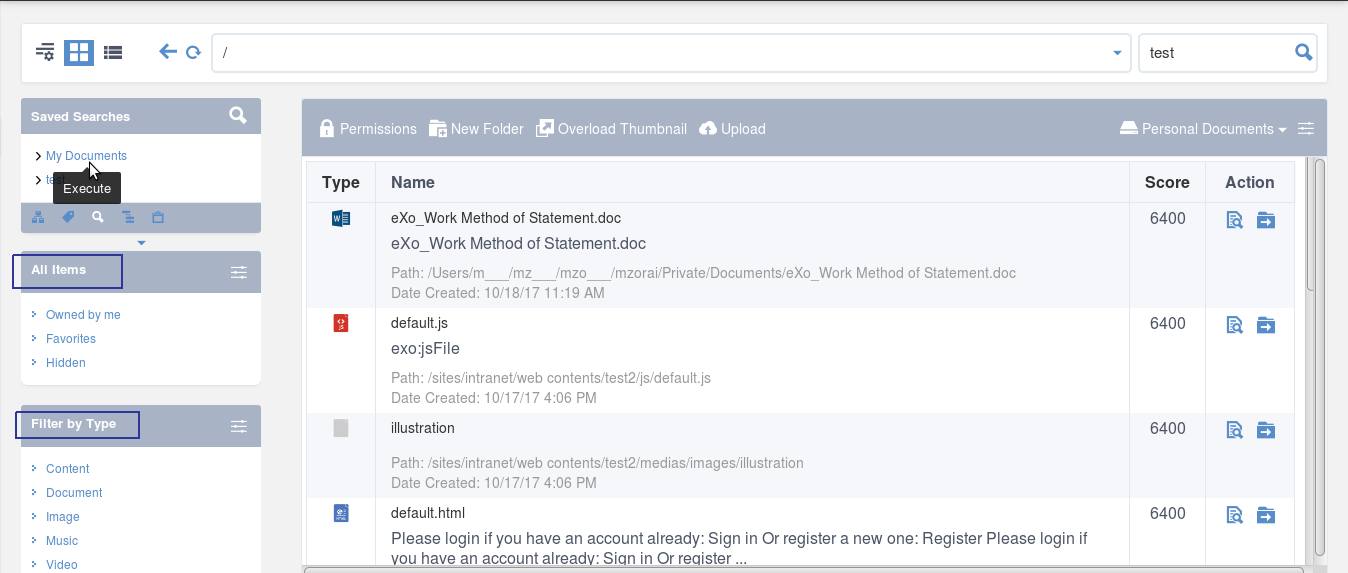Toggle All Items panel settings
Image resolution: width=1348 pixels, height=573 pixels.
(x=238, y=272)
